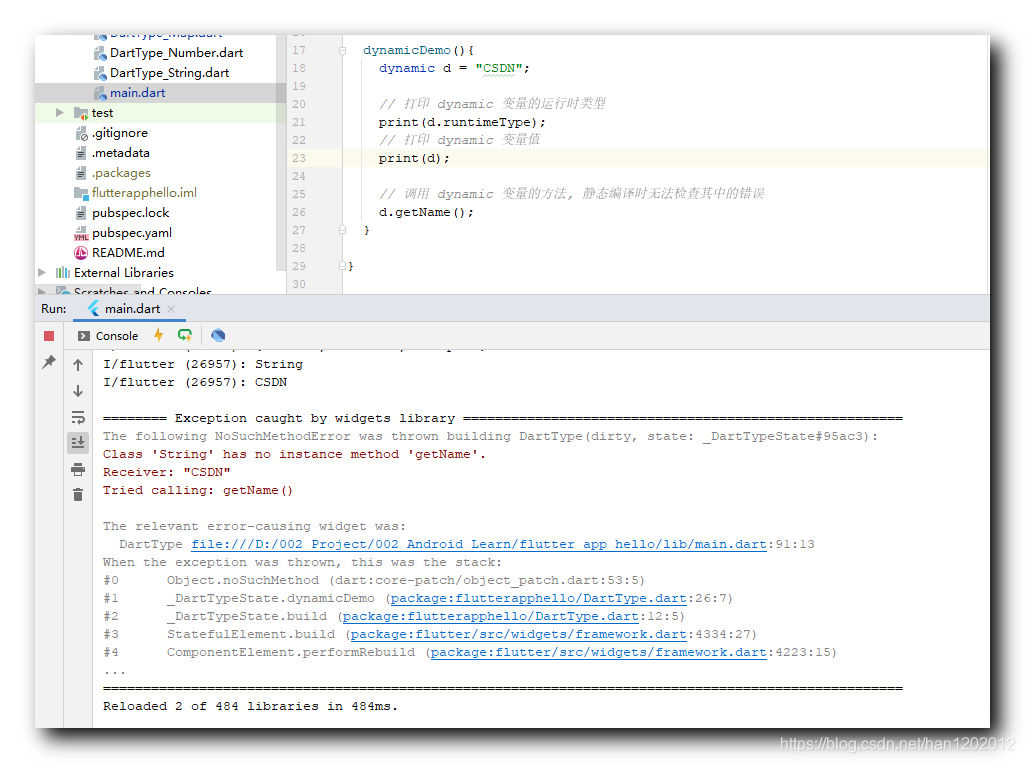Click gutter at line number 23
Viewport: 1025px width, 763px height.
coord(299,158)
